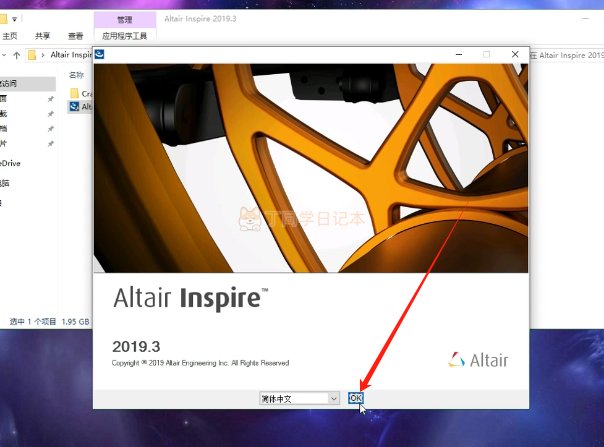Open the 查看 ribbon tab
This screenshot has height=447, width=604.
point(76,36)
